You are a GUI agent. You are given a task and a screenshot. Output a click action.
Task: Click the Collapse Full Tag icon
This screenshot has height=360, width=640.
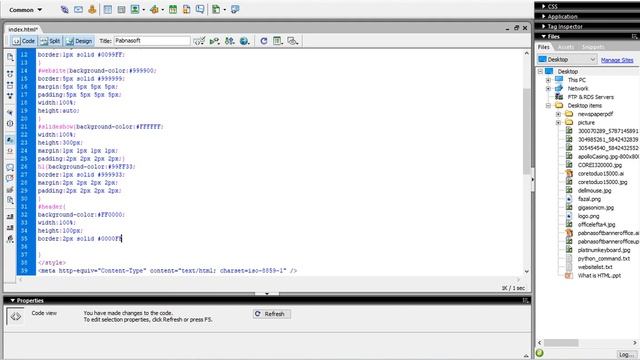click(10, 74)
